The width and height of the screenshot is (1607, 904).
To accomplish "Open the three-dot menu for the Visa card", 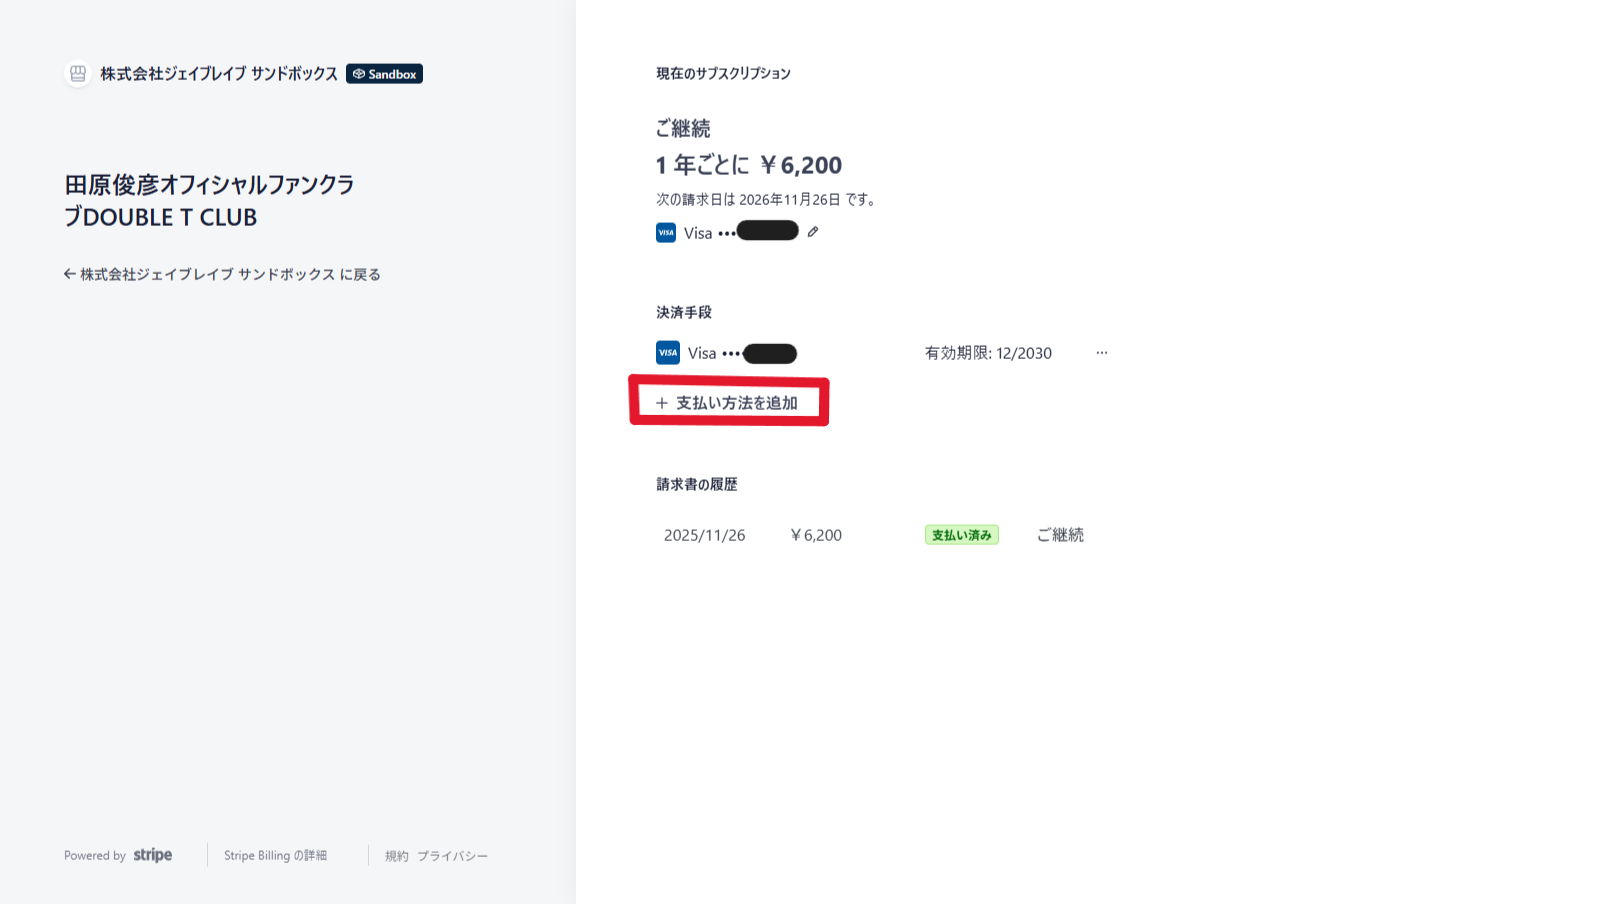I will coord(1101,353).
